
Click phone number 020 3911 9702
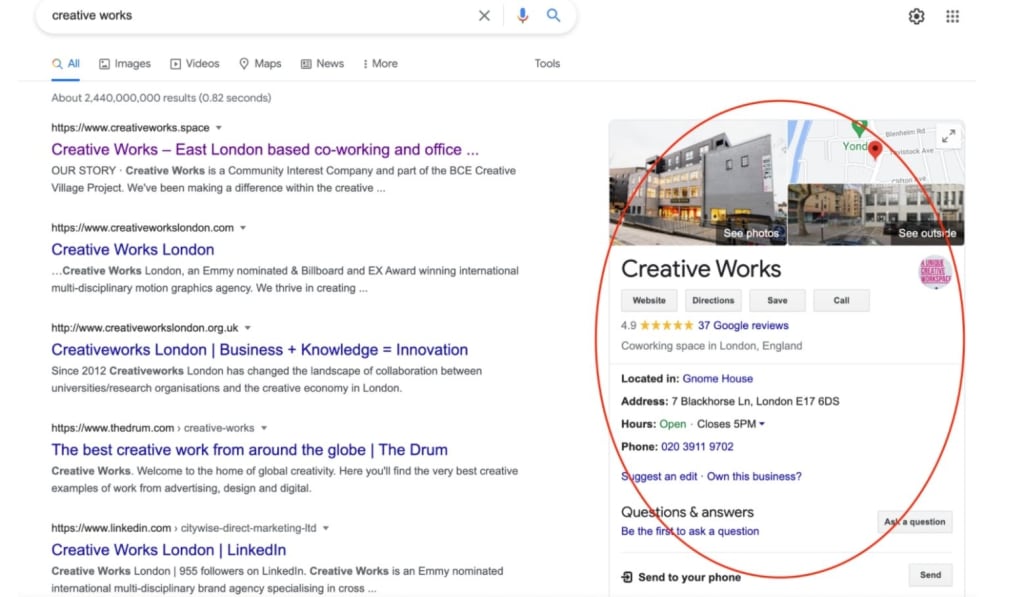[697, 447]
